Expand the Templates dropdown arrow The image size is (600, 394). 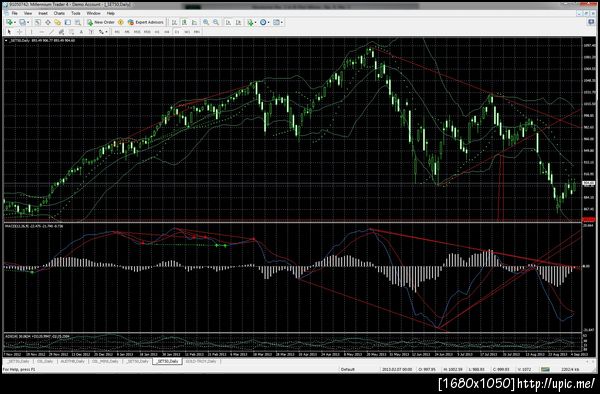point(282,22)
